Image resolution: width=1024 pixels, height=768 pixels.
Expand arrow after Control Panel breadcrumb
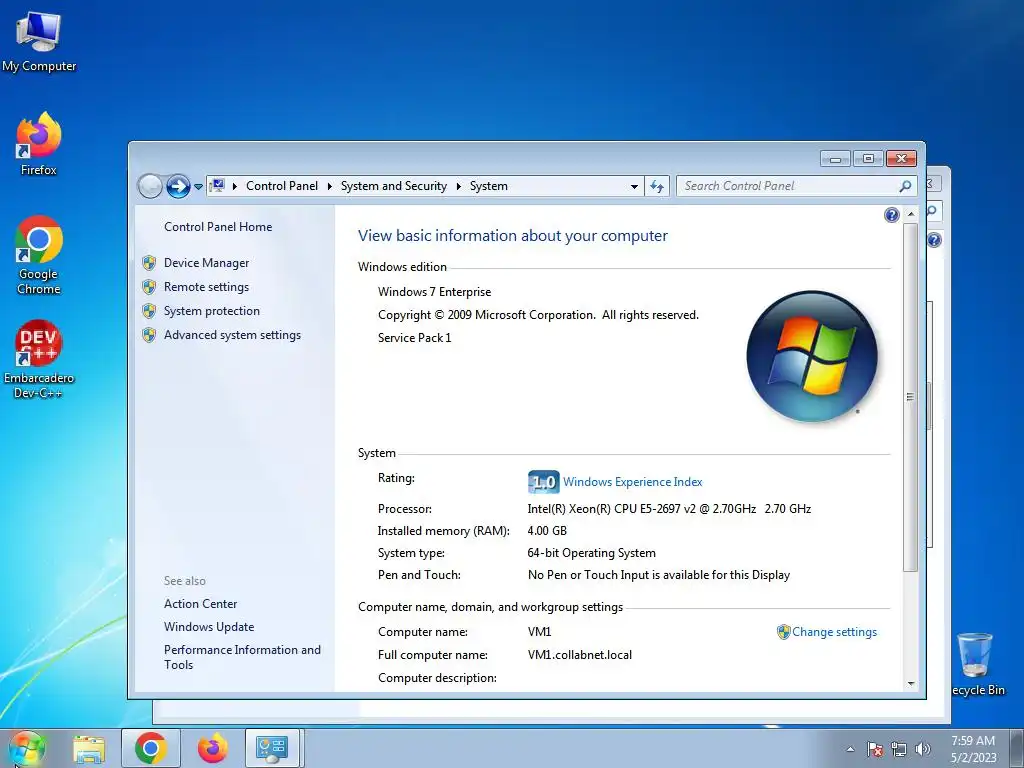(x=330, y=186)
